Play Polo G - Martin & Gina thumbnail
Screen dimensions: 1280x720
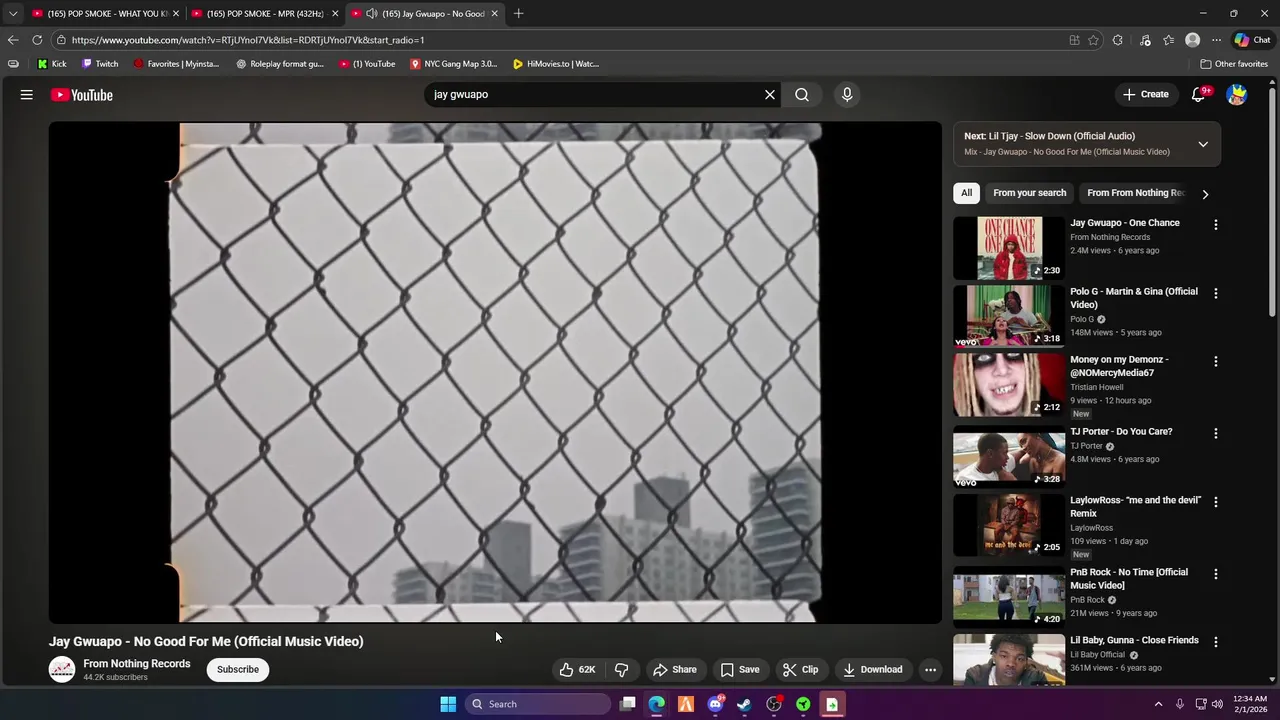[x=1009, y=316]
